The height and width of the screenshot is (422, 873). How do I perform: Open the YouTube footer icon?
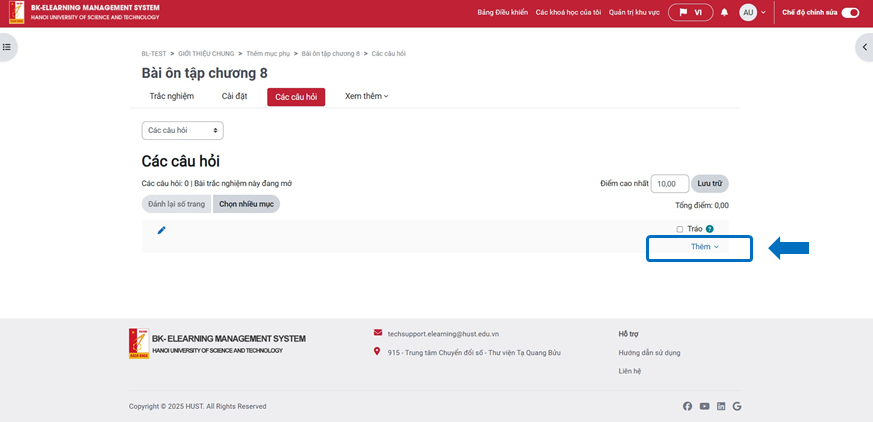pos(705,406)
